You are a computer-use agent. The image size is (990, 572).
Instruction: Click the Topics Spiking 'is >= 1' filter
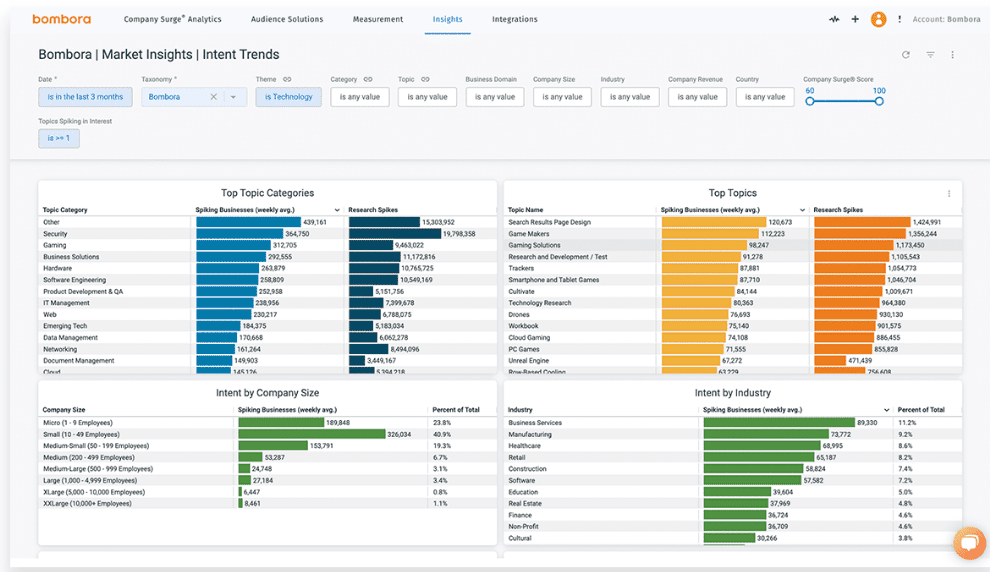tap(59, 138)
